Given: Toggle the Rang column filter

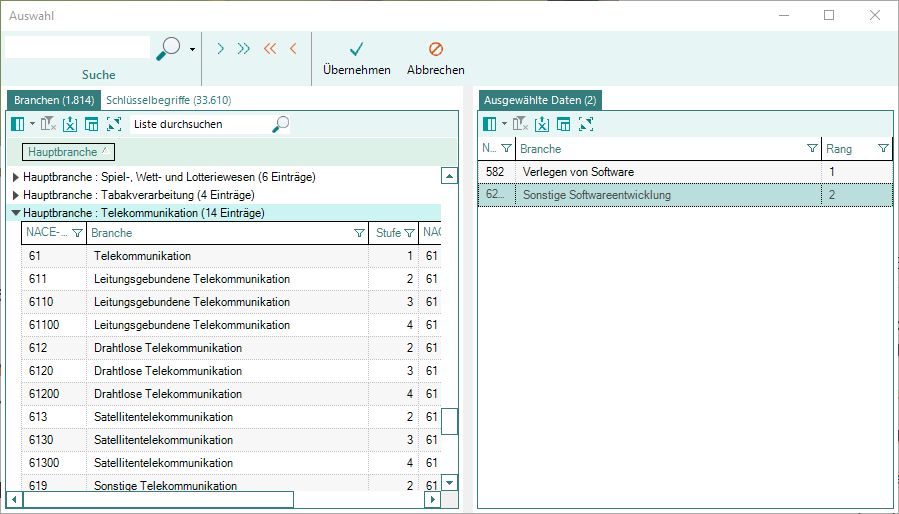Looking at the screenshot, I should [883, 149].
